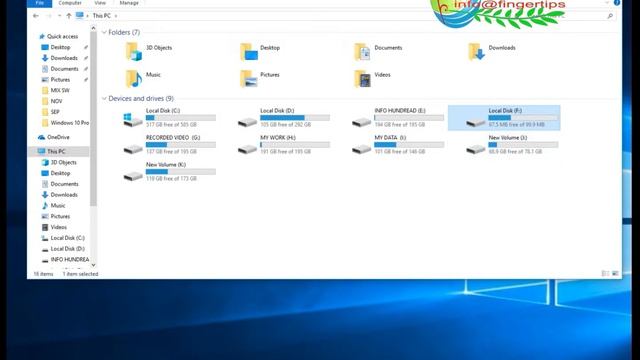Click '1 item selected' status text
The image size is (640, 360).
click(80, 274)
